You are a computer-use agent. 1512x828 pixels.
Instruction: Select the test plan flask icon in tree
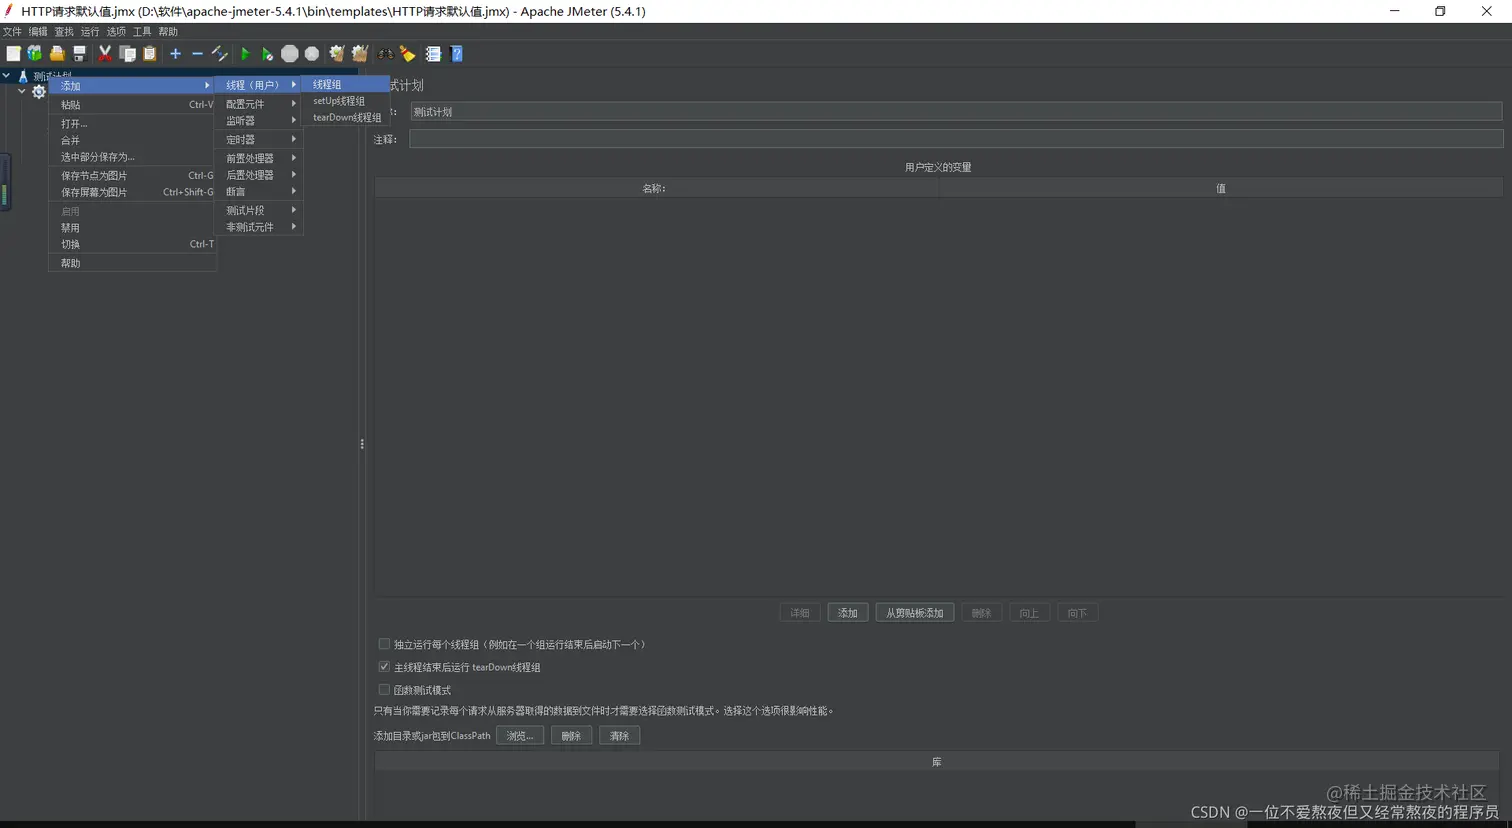pyautogui.click(x=23, y=76)
